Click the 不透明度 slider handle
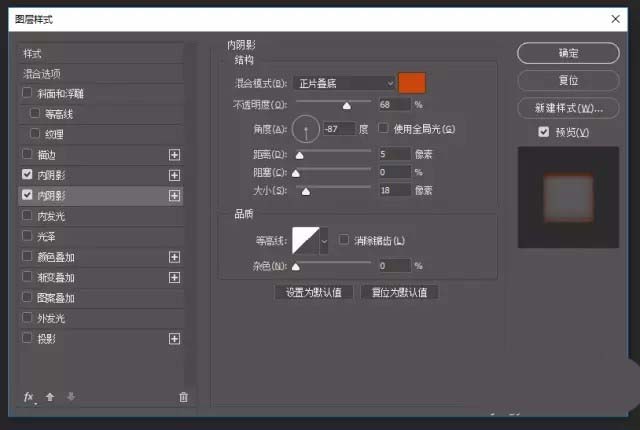Image resolution: width=640 pixels, height=430 pixels. click(347, 106)
